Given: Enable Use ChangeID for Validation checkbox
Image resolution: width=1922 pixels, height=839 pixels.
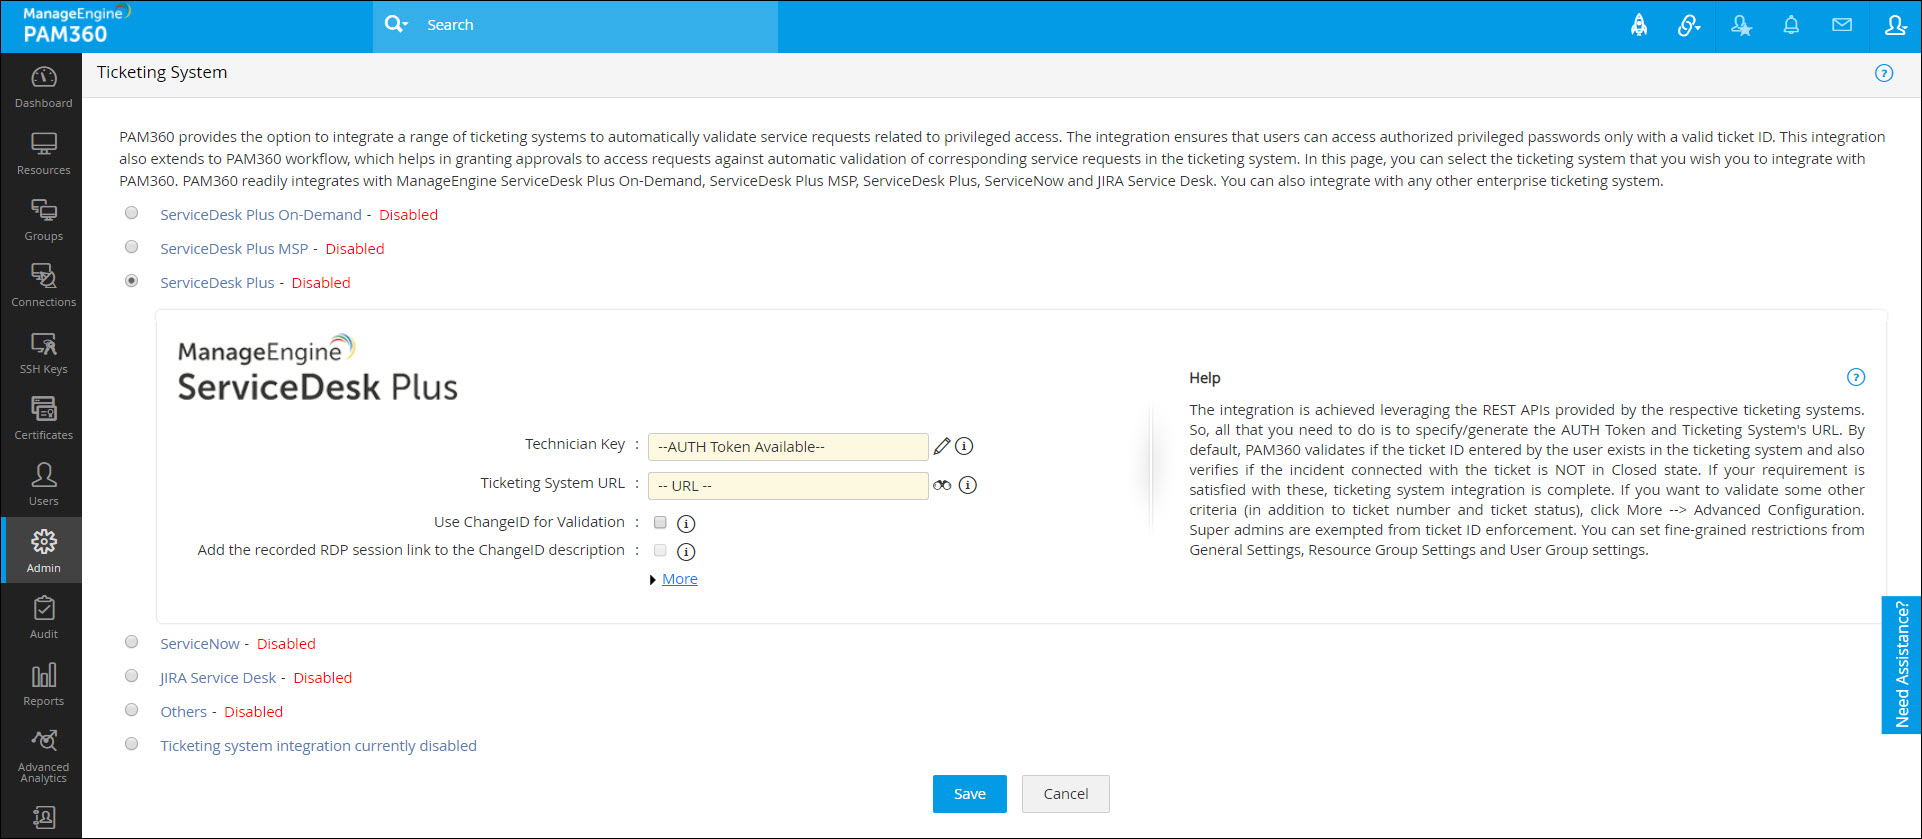Looking at the screenshot, I should 660,522.
